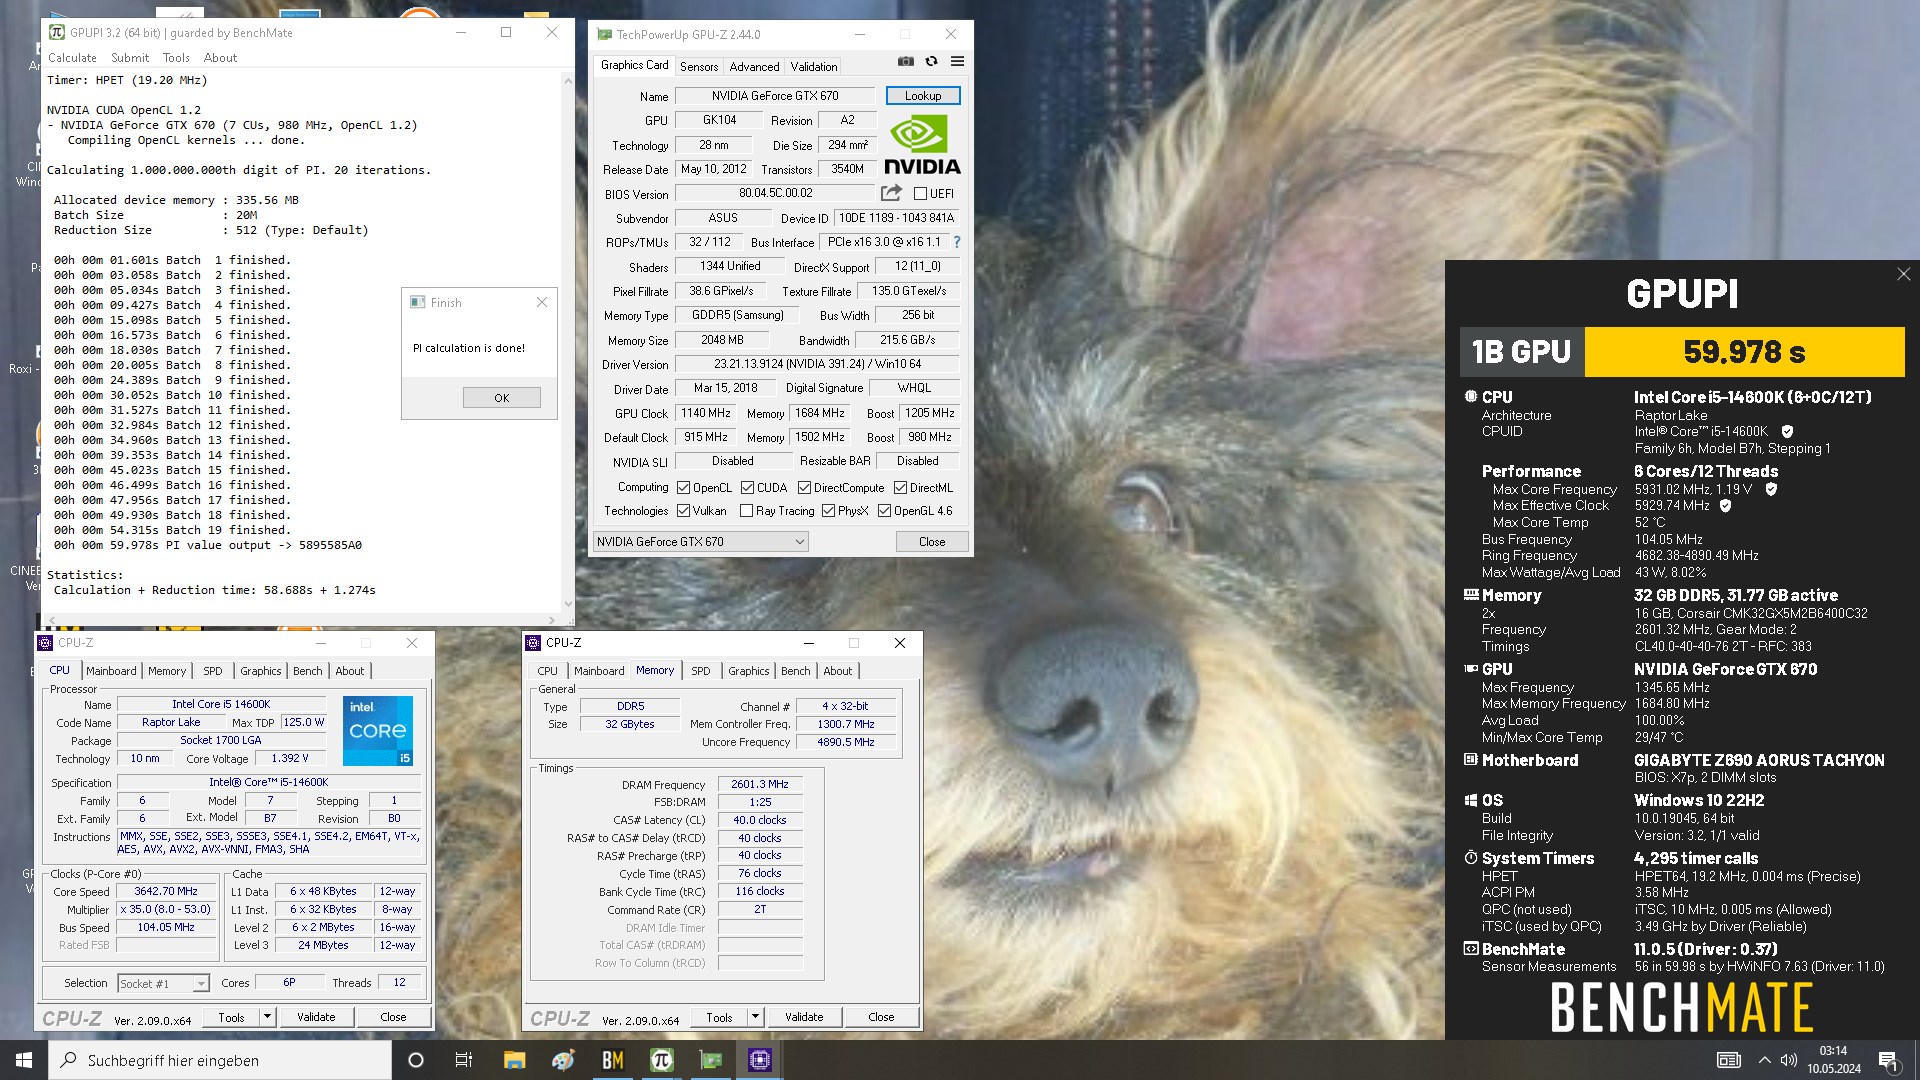Open Task View in taskbar
This screenshot has height=1080, width=1920.
pos(464,1060)
